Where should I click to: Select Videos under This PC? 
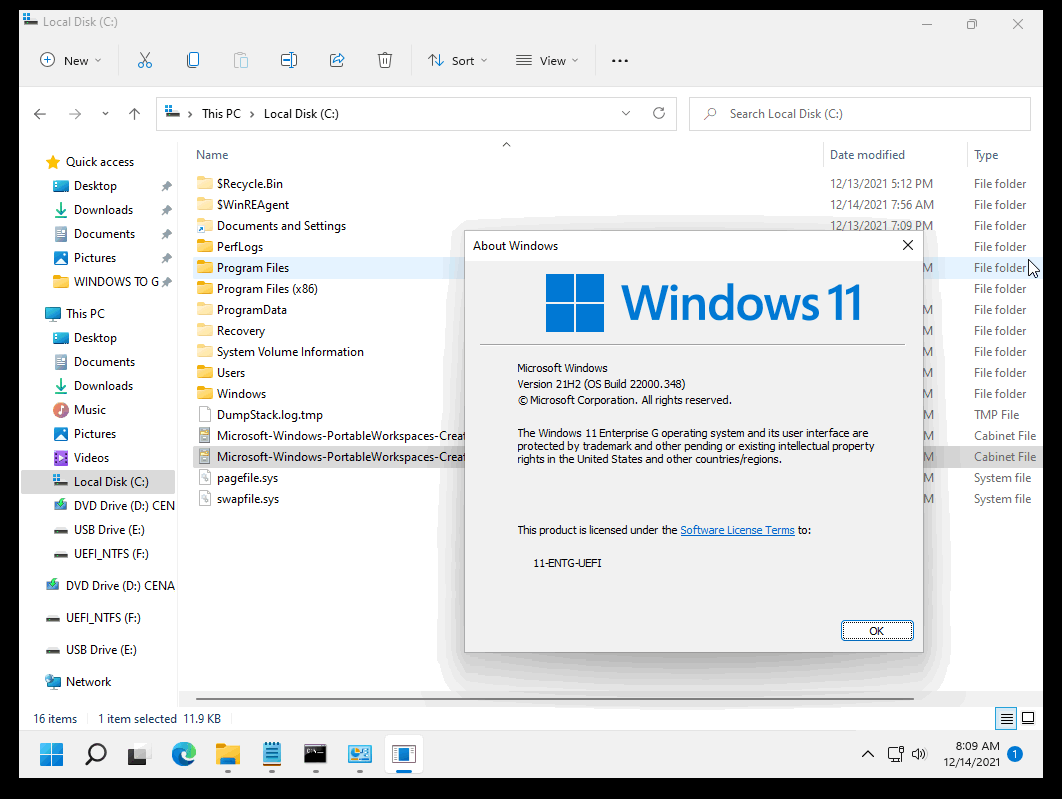pos(91,458)
